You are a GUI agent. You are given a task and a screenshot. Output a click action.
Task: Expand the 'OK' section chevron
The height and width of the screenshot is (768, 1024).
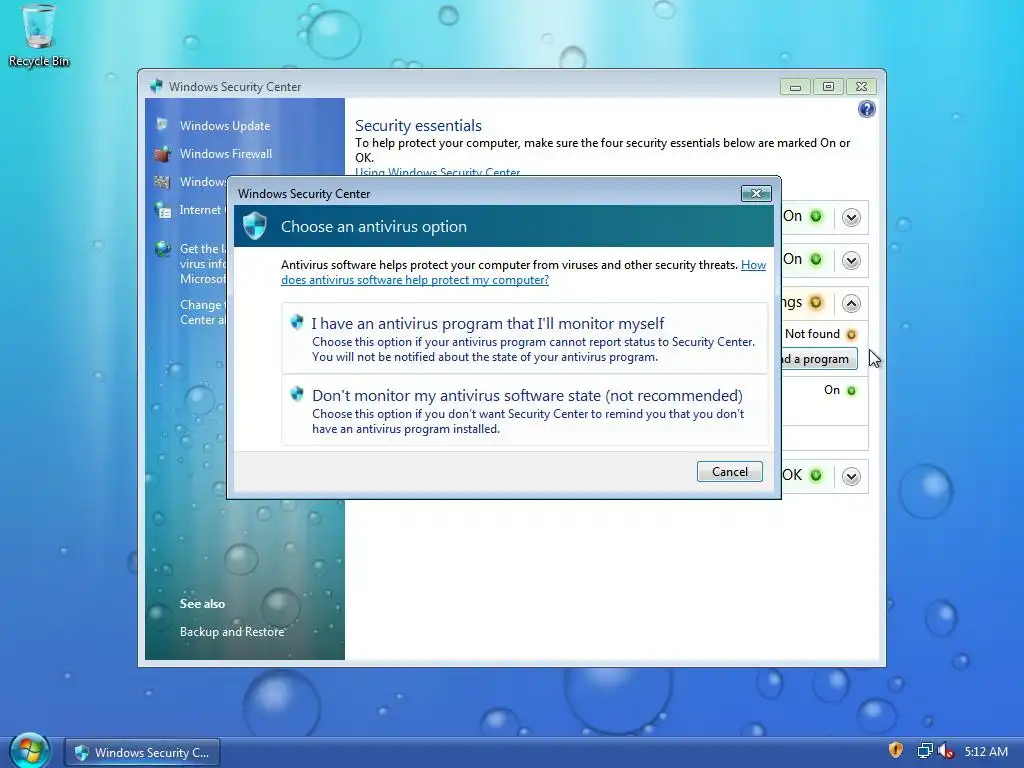pos(851,476)
